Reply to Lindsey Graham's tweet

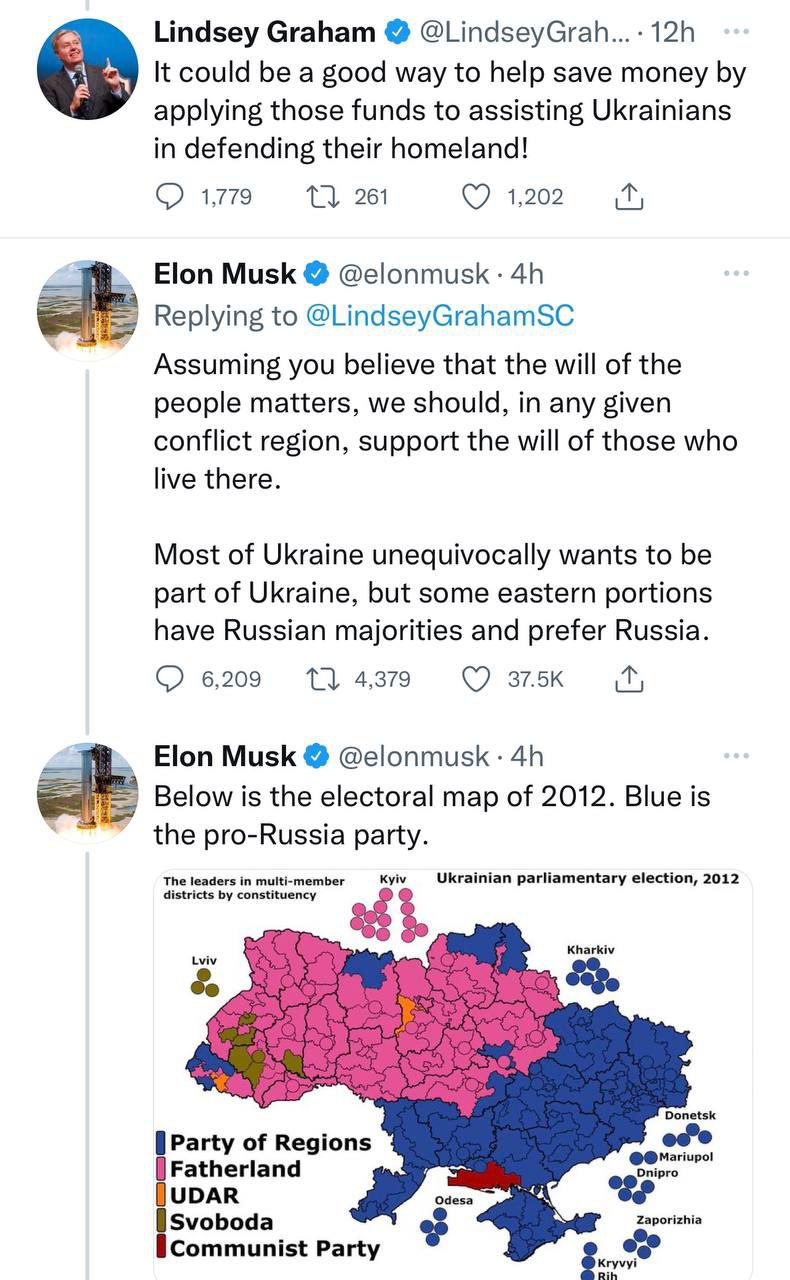coord(172,197)
